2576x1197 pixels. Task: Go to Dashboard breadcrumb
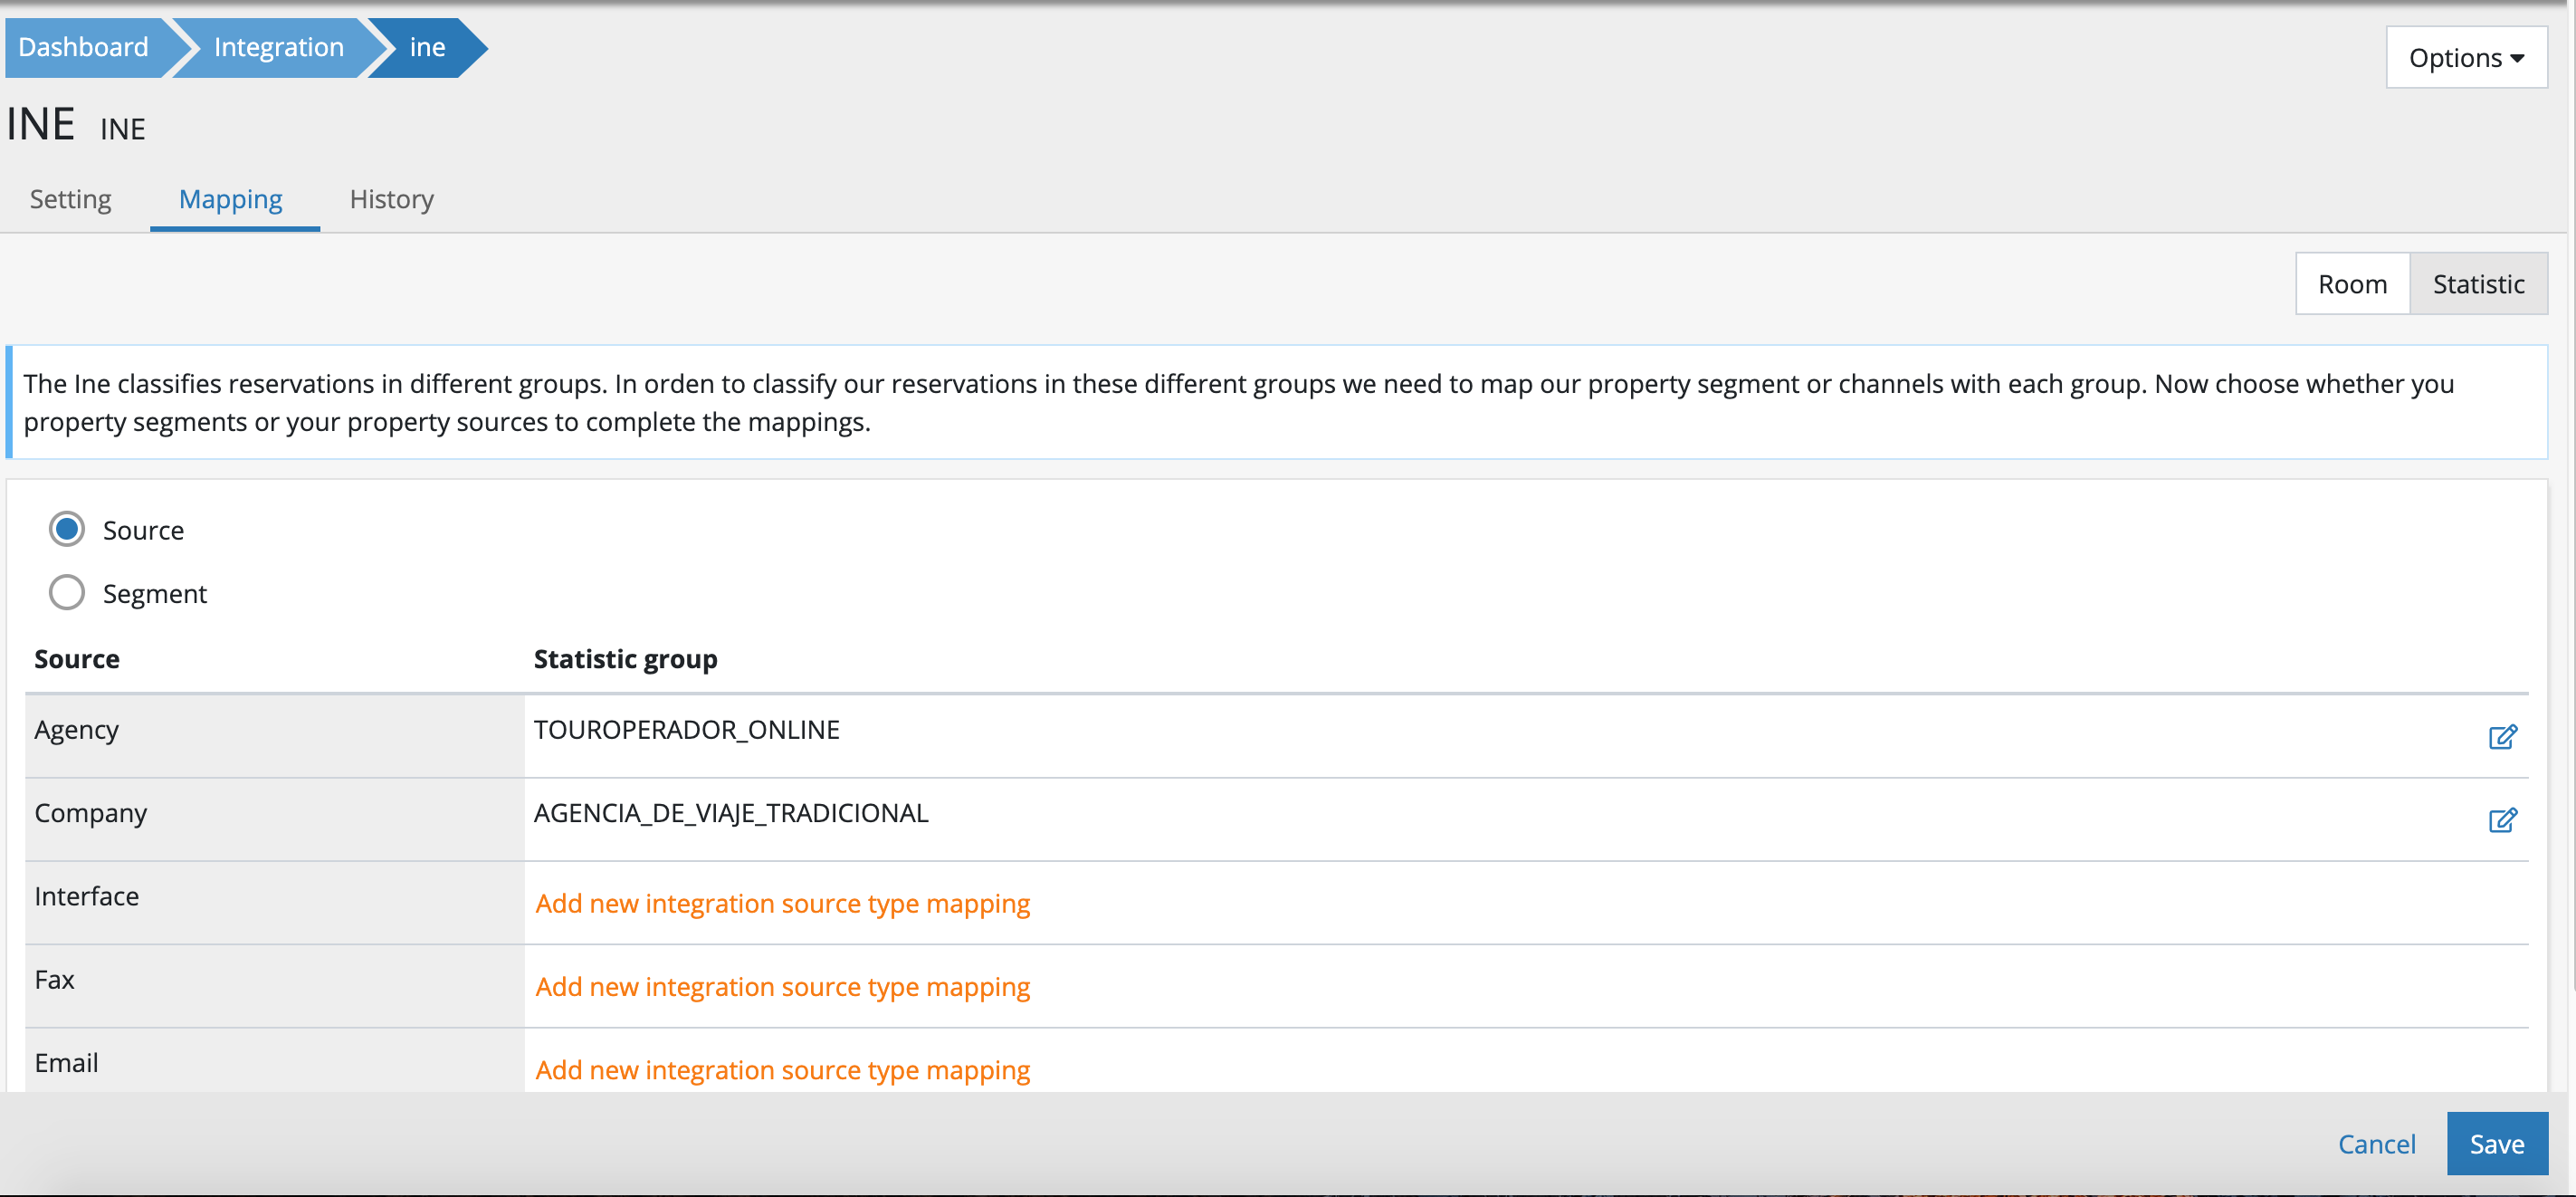(x=84, y=47)
